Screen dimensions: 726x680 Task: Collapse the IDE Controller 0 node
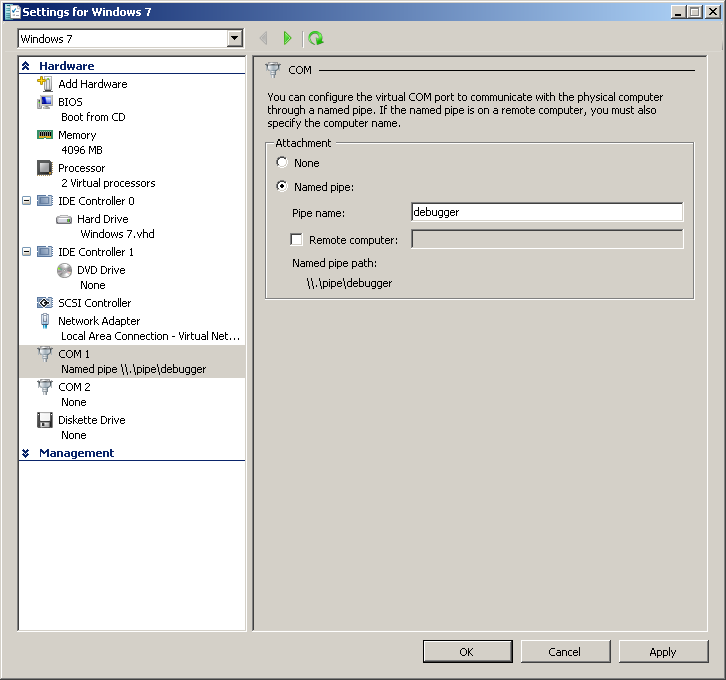coord(27,200)
